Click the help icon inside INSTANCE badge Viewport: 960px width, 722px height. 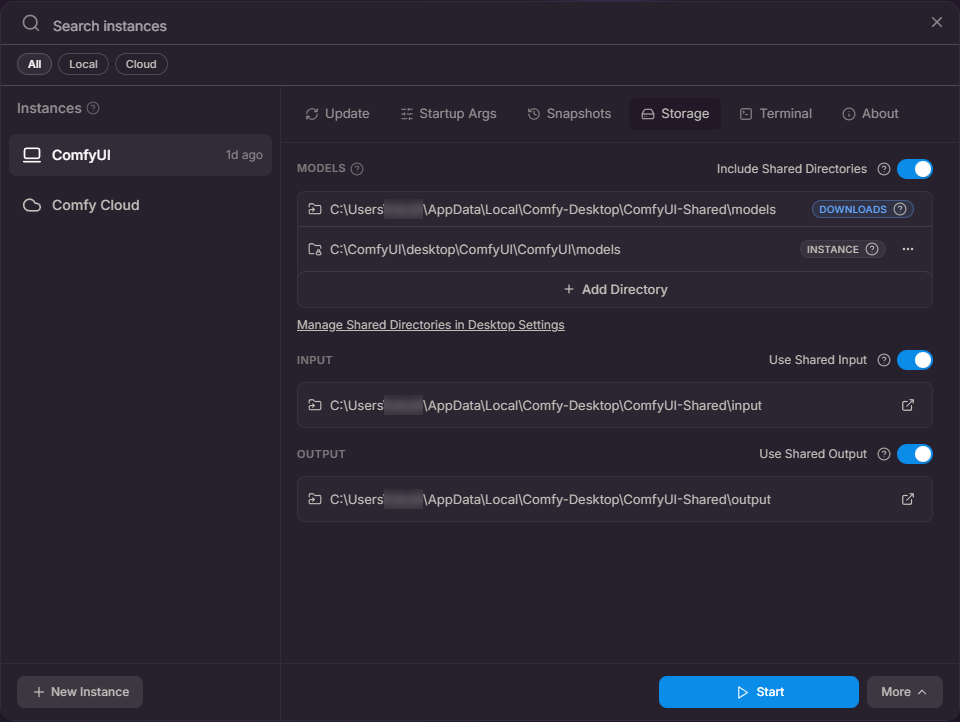[872, 249]
